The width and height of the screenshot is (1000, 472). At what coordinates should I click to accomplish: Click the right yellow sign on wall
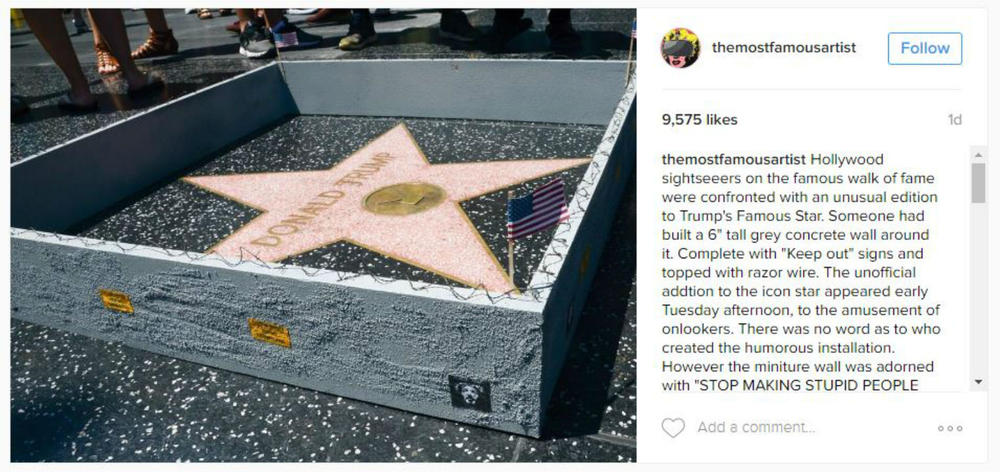click(270, 333)
